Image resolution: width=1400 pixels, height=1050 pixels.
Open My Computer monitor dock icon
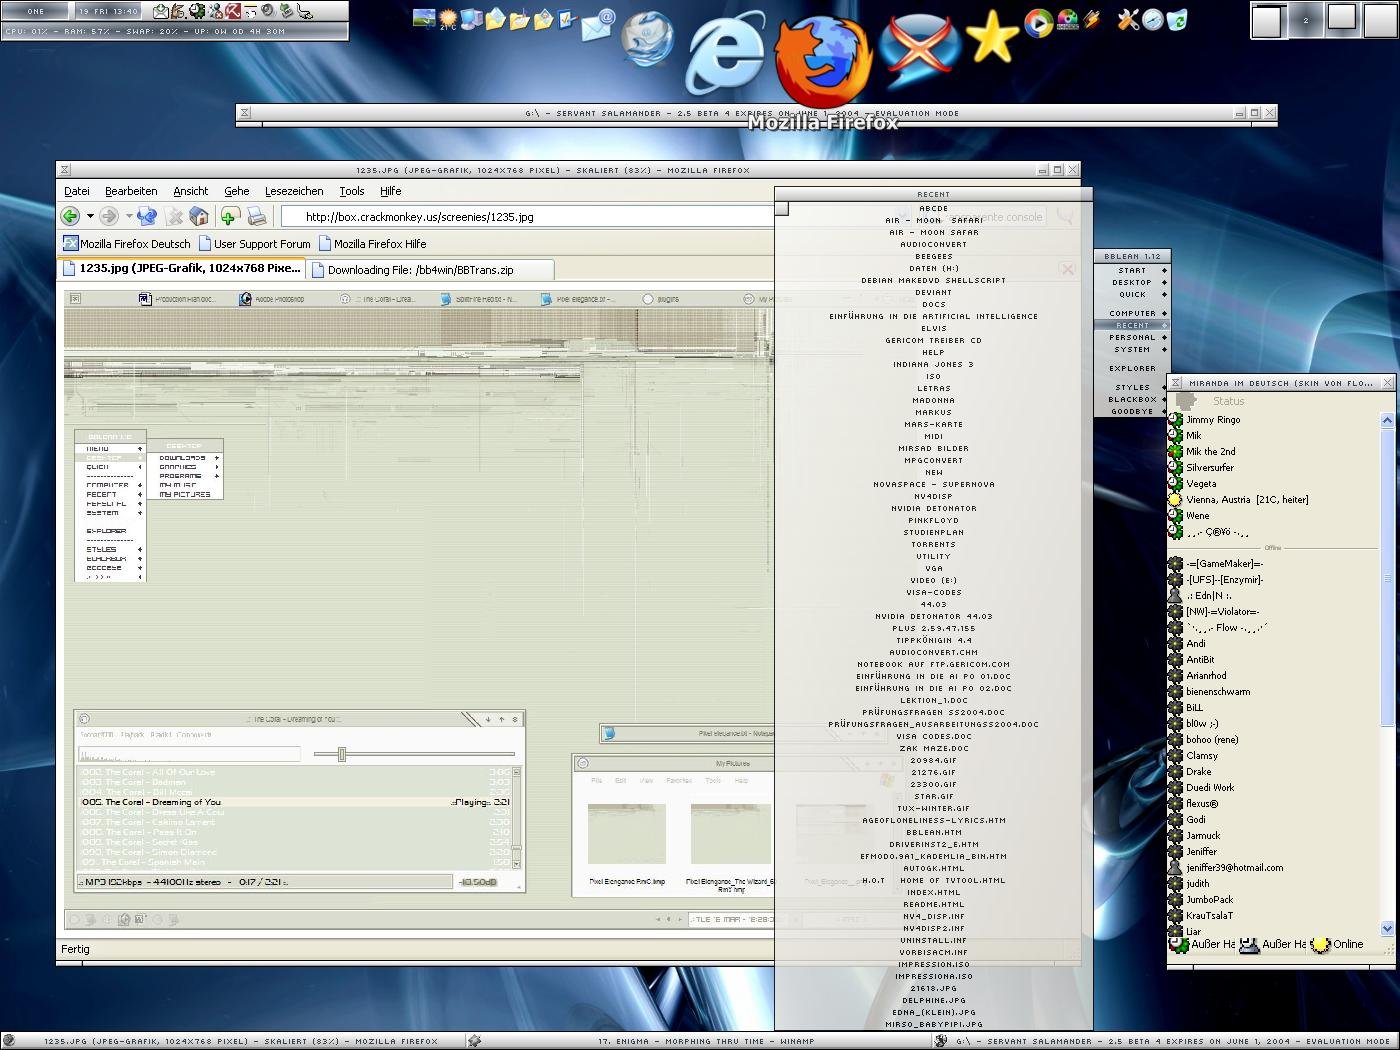point(471,19)
